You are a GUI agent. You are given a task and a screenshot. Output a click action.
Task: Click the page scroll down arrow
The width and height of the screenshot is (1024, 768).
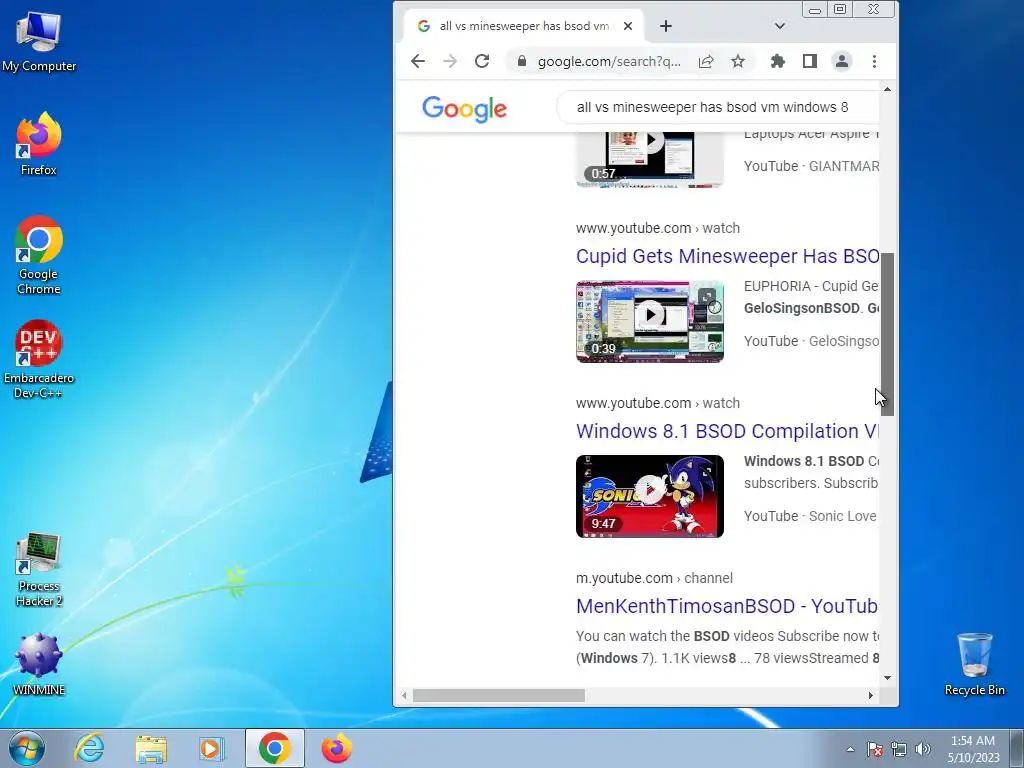[x=887, y=678]
